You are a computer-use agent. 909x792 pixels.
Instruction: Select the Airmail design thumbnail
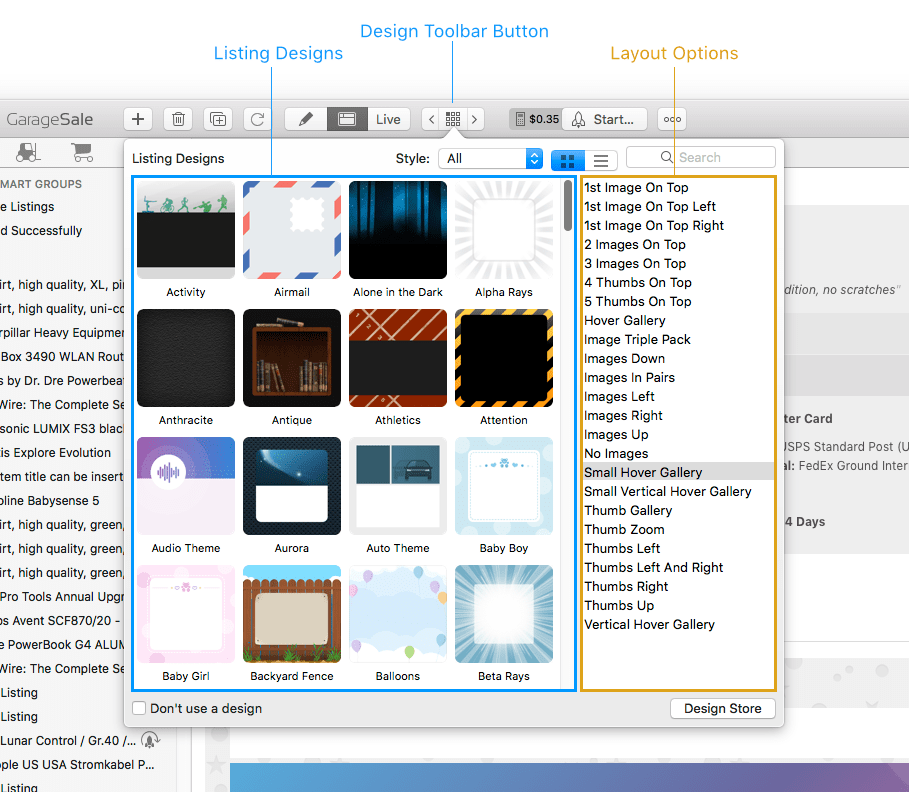291,230
